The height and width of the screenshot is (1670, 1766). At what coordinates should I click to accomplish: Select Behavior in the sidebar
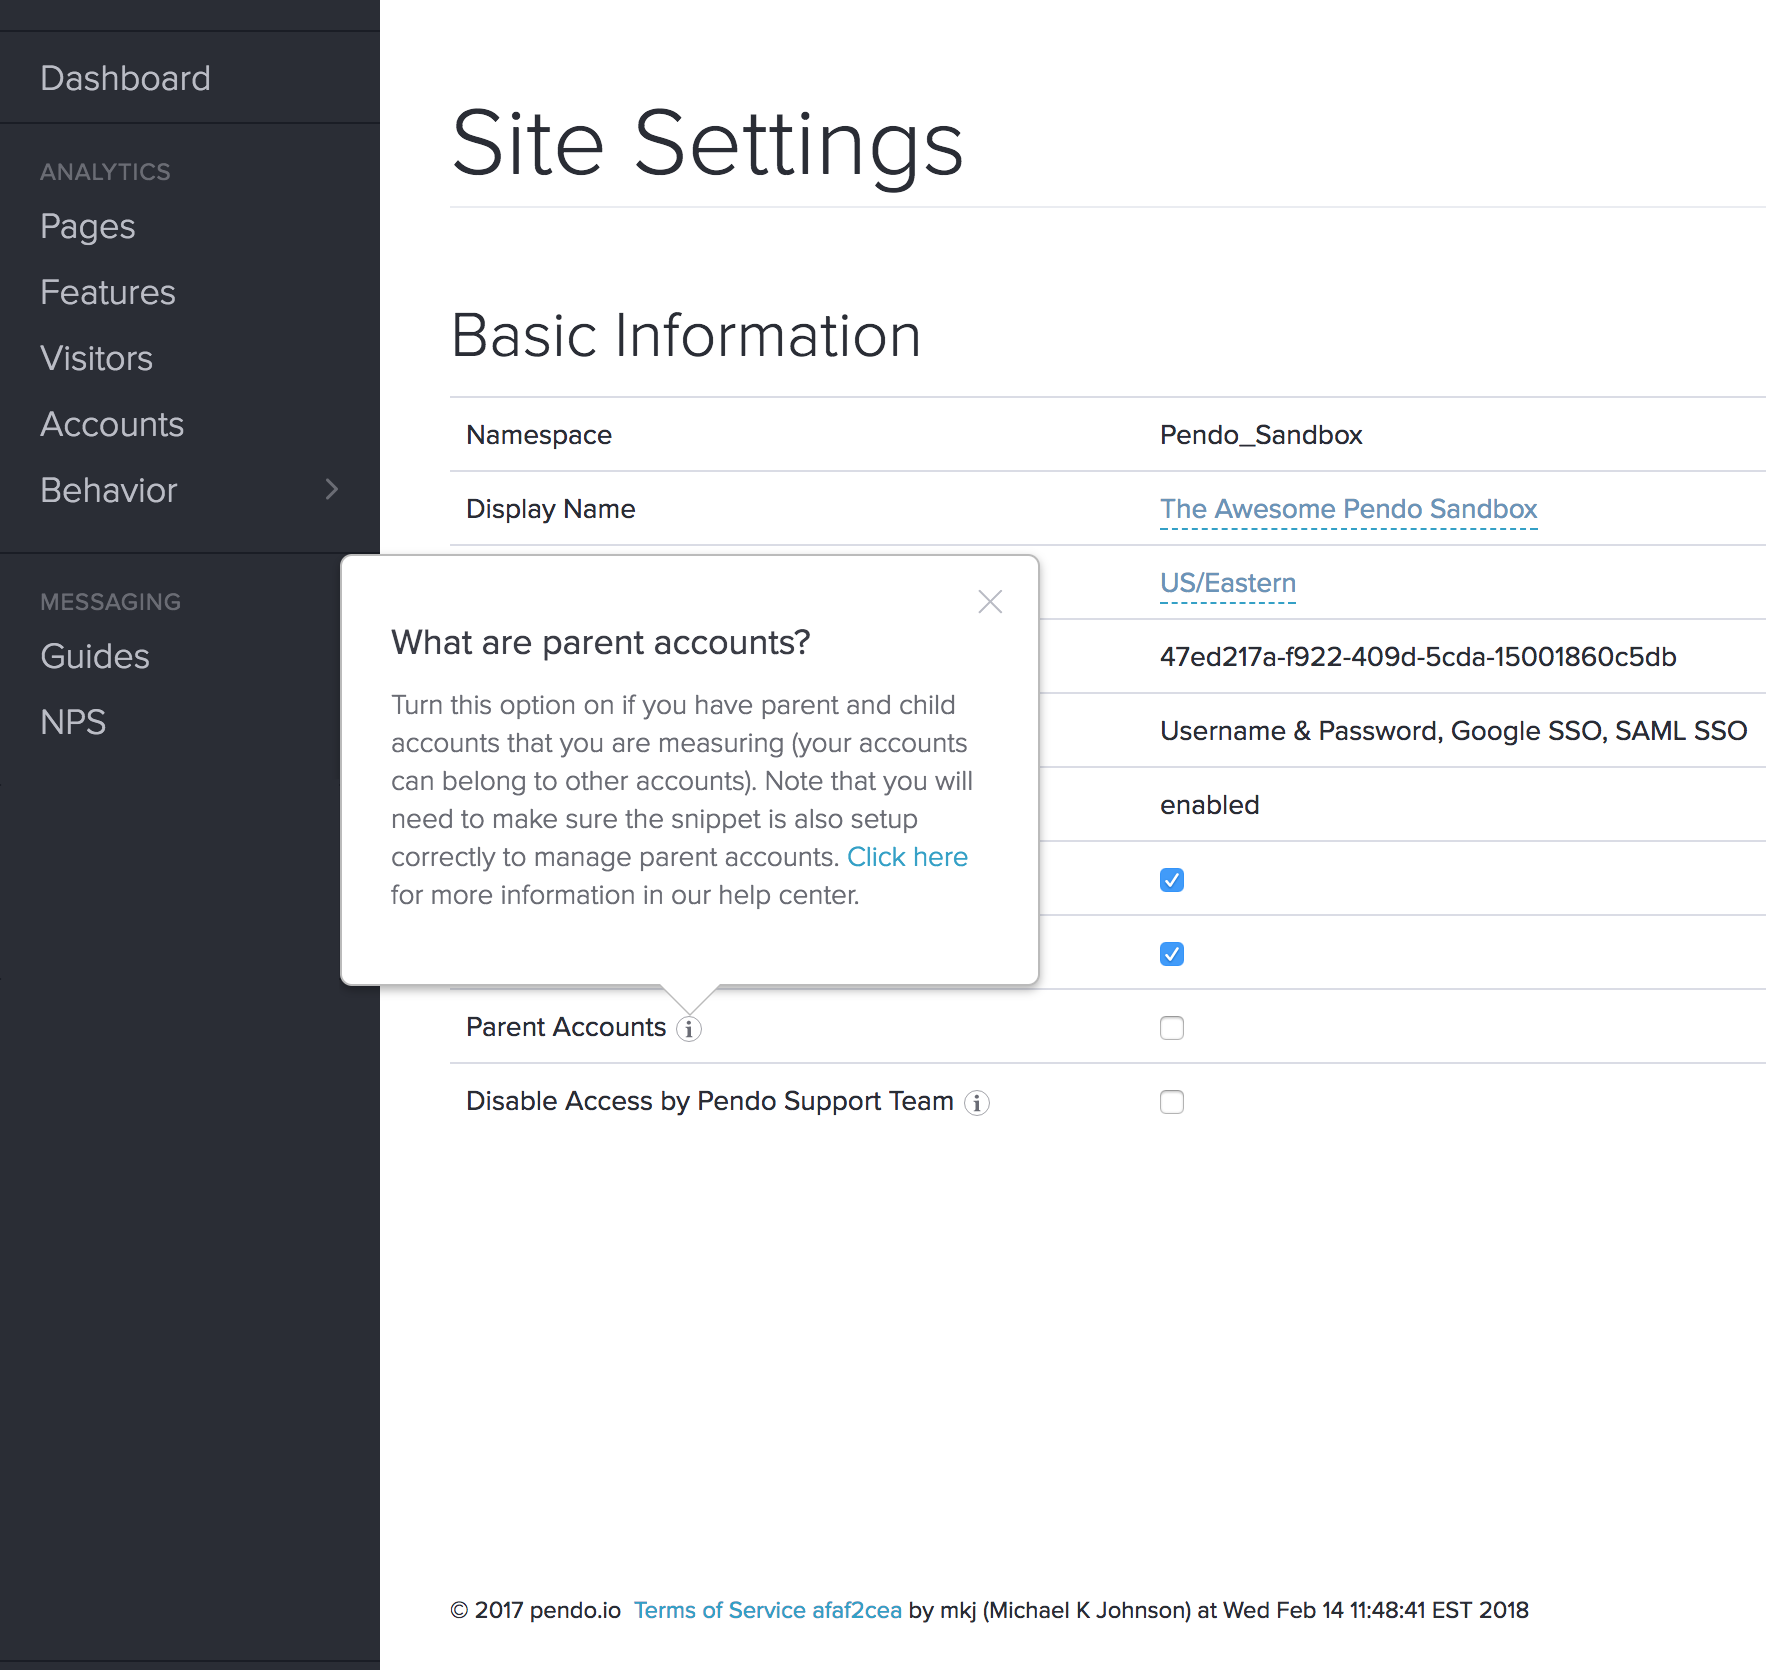109,491
